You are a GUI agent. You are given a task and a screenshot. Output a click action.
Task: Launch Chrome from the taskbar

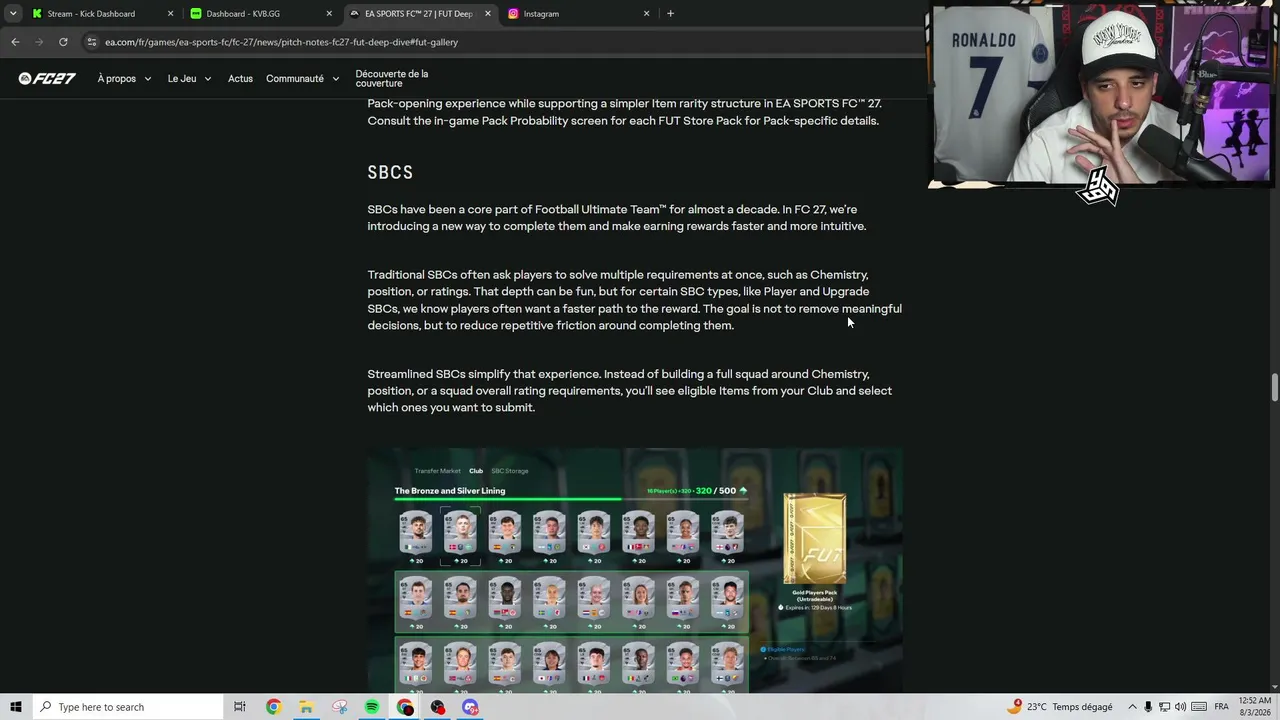(x=273, y=707)
